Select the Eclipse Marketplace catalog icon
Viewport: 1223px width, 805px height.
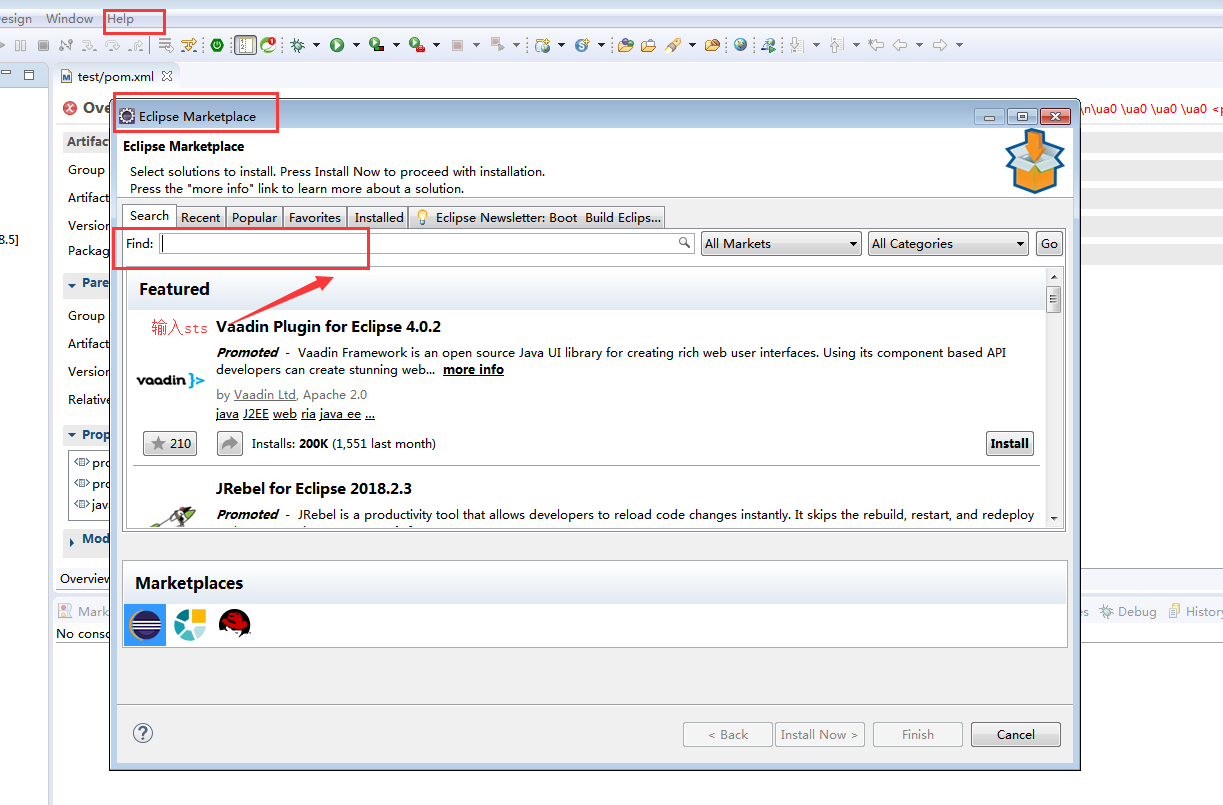145,625
